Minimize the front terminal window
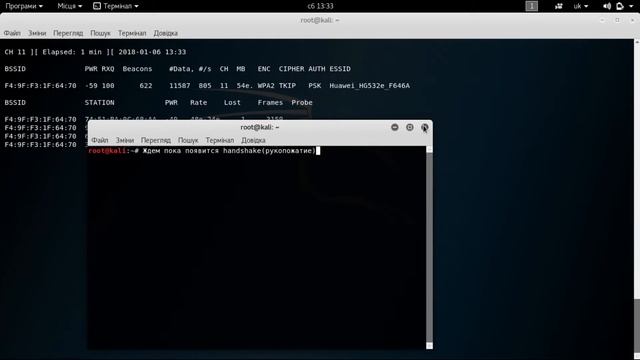Image resolution: width=640 pixels, height=360 pixels. pos(394,127)
